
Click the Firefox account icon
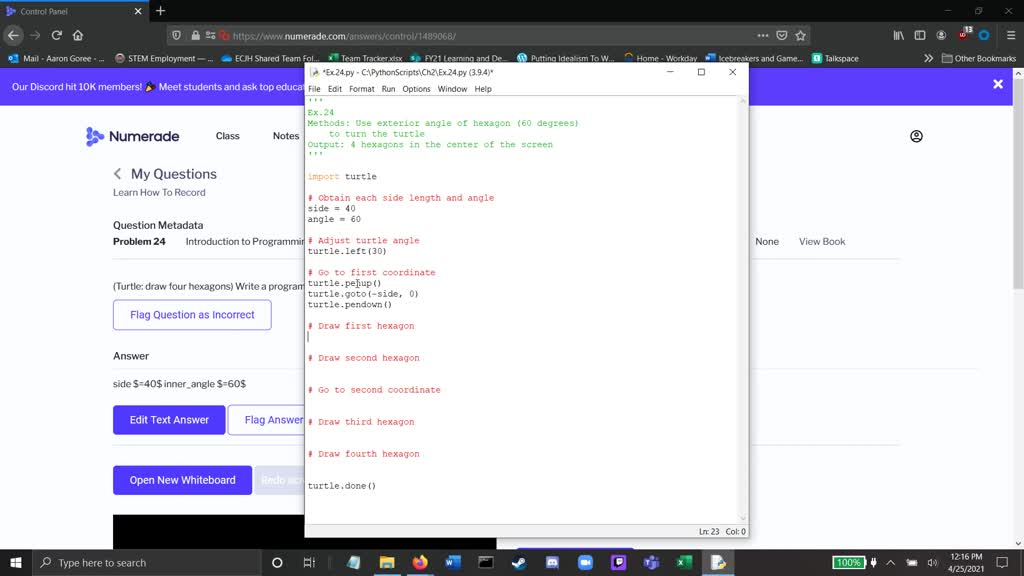point(940,33)
